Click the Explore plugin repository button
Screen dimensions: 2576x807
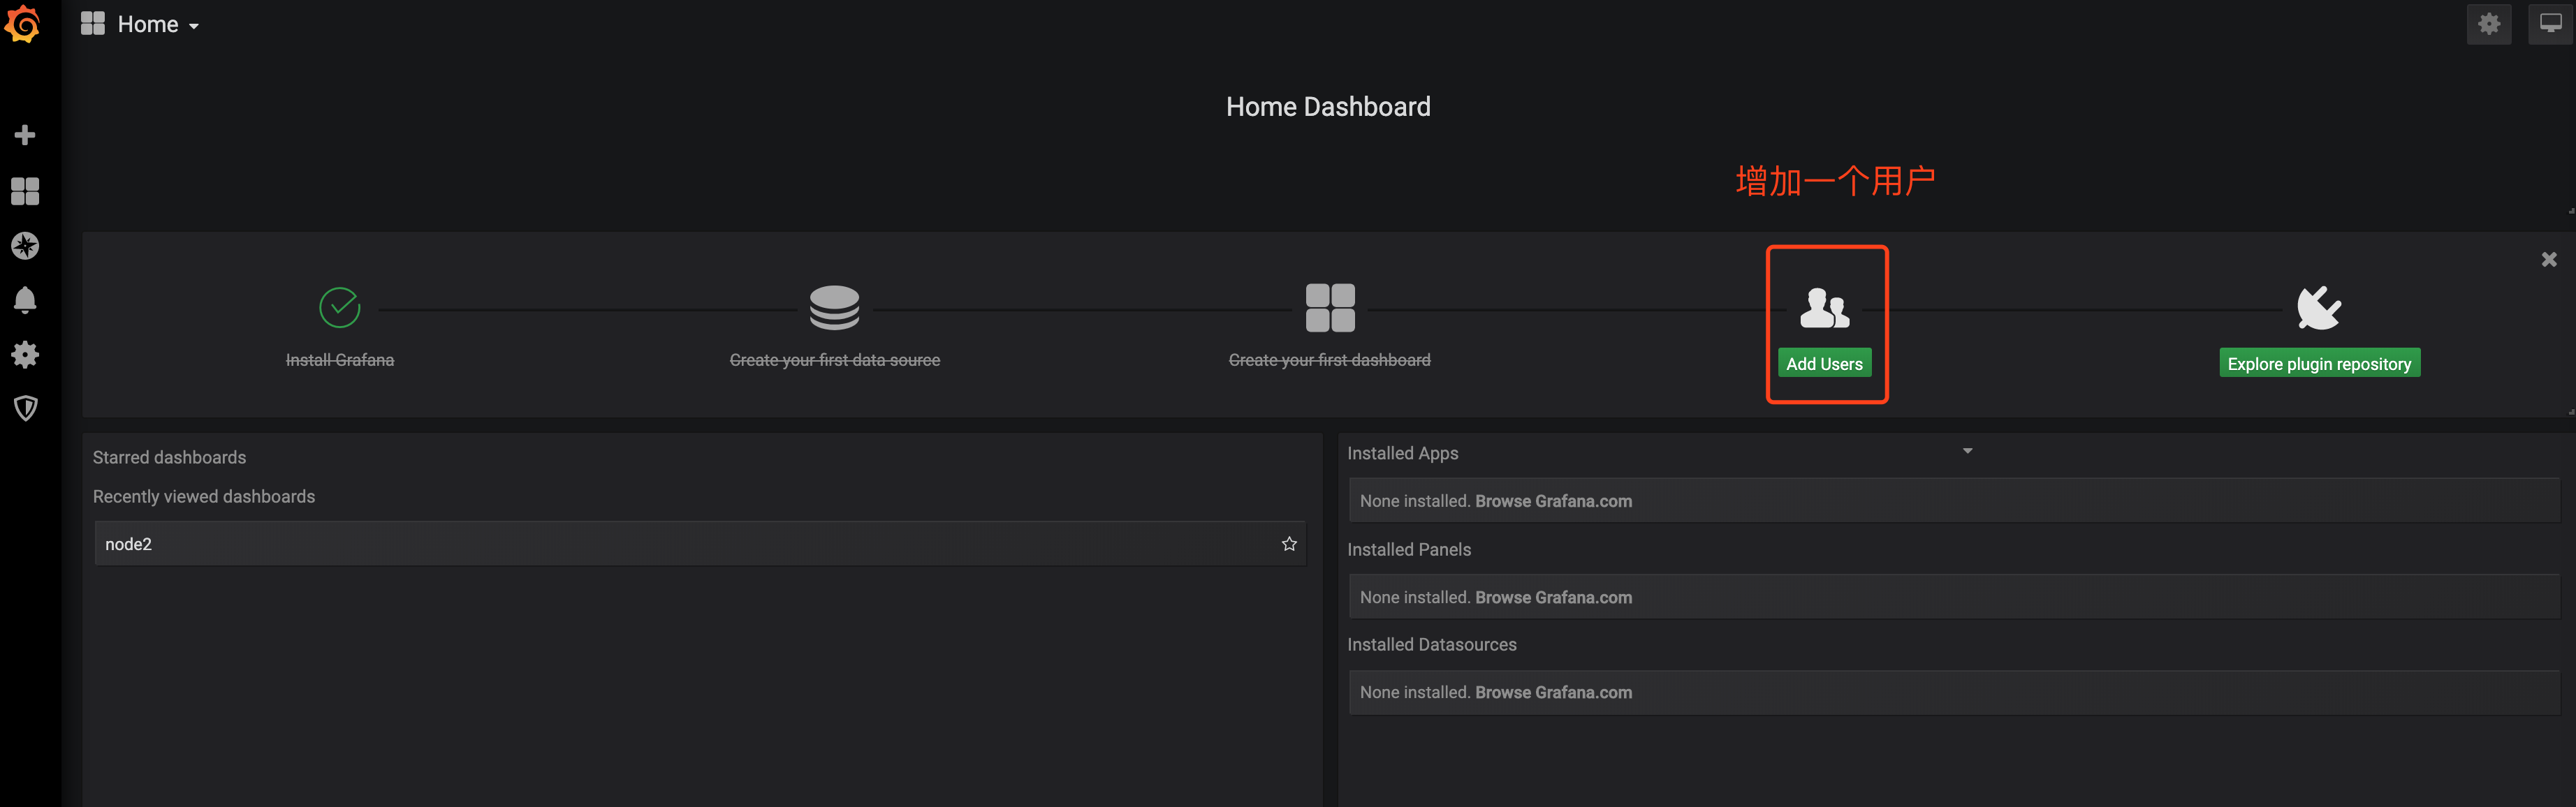(2319, 363)
